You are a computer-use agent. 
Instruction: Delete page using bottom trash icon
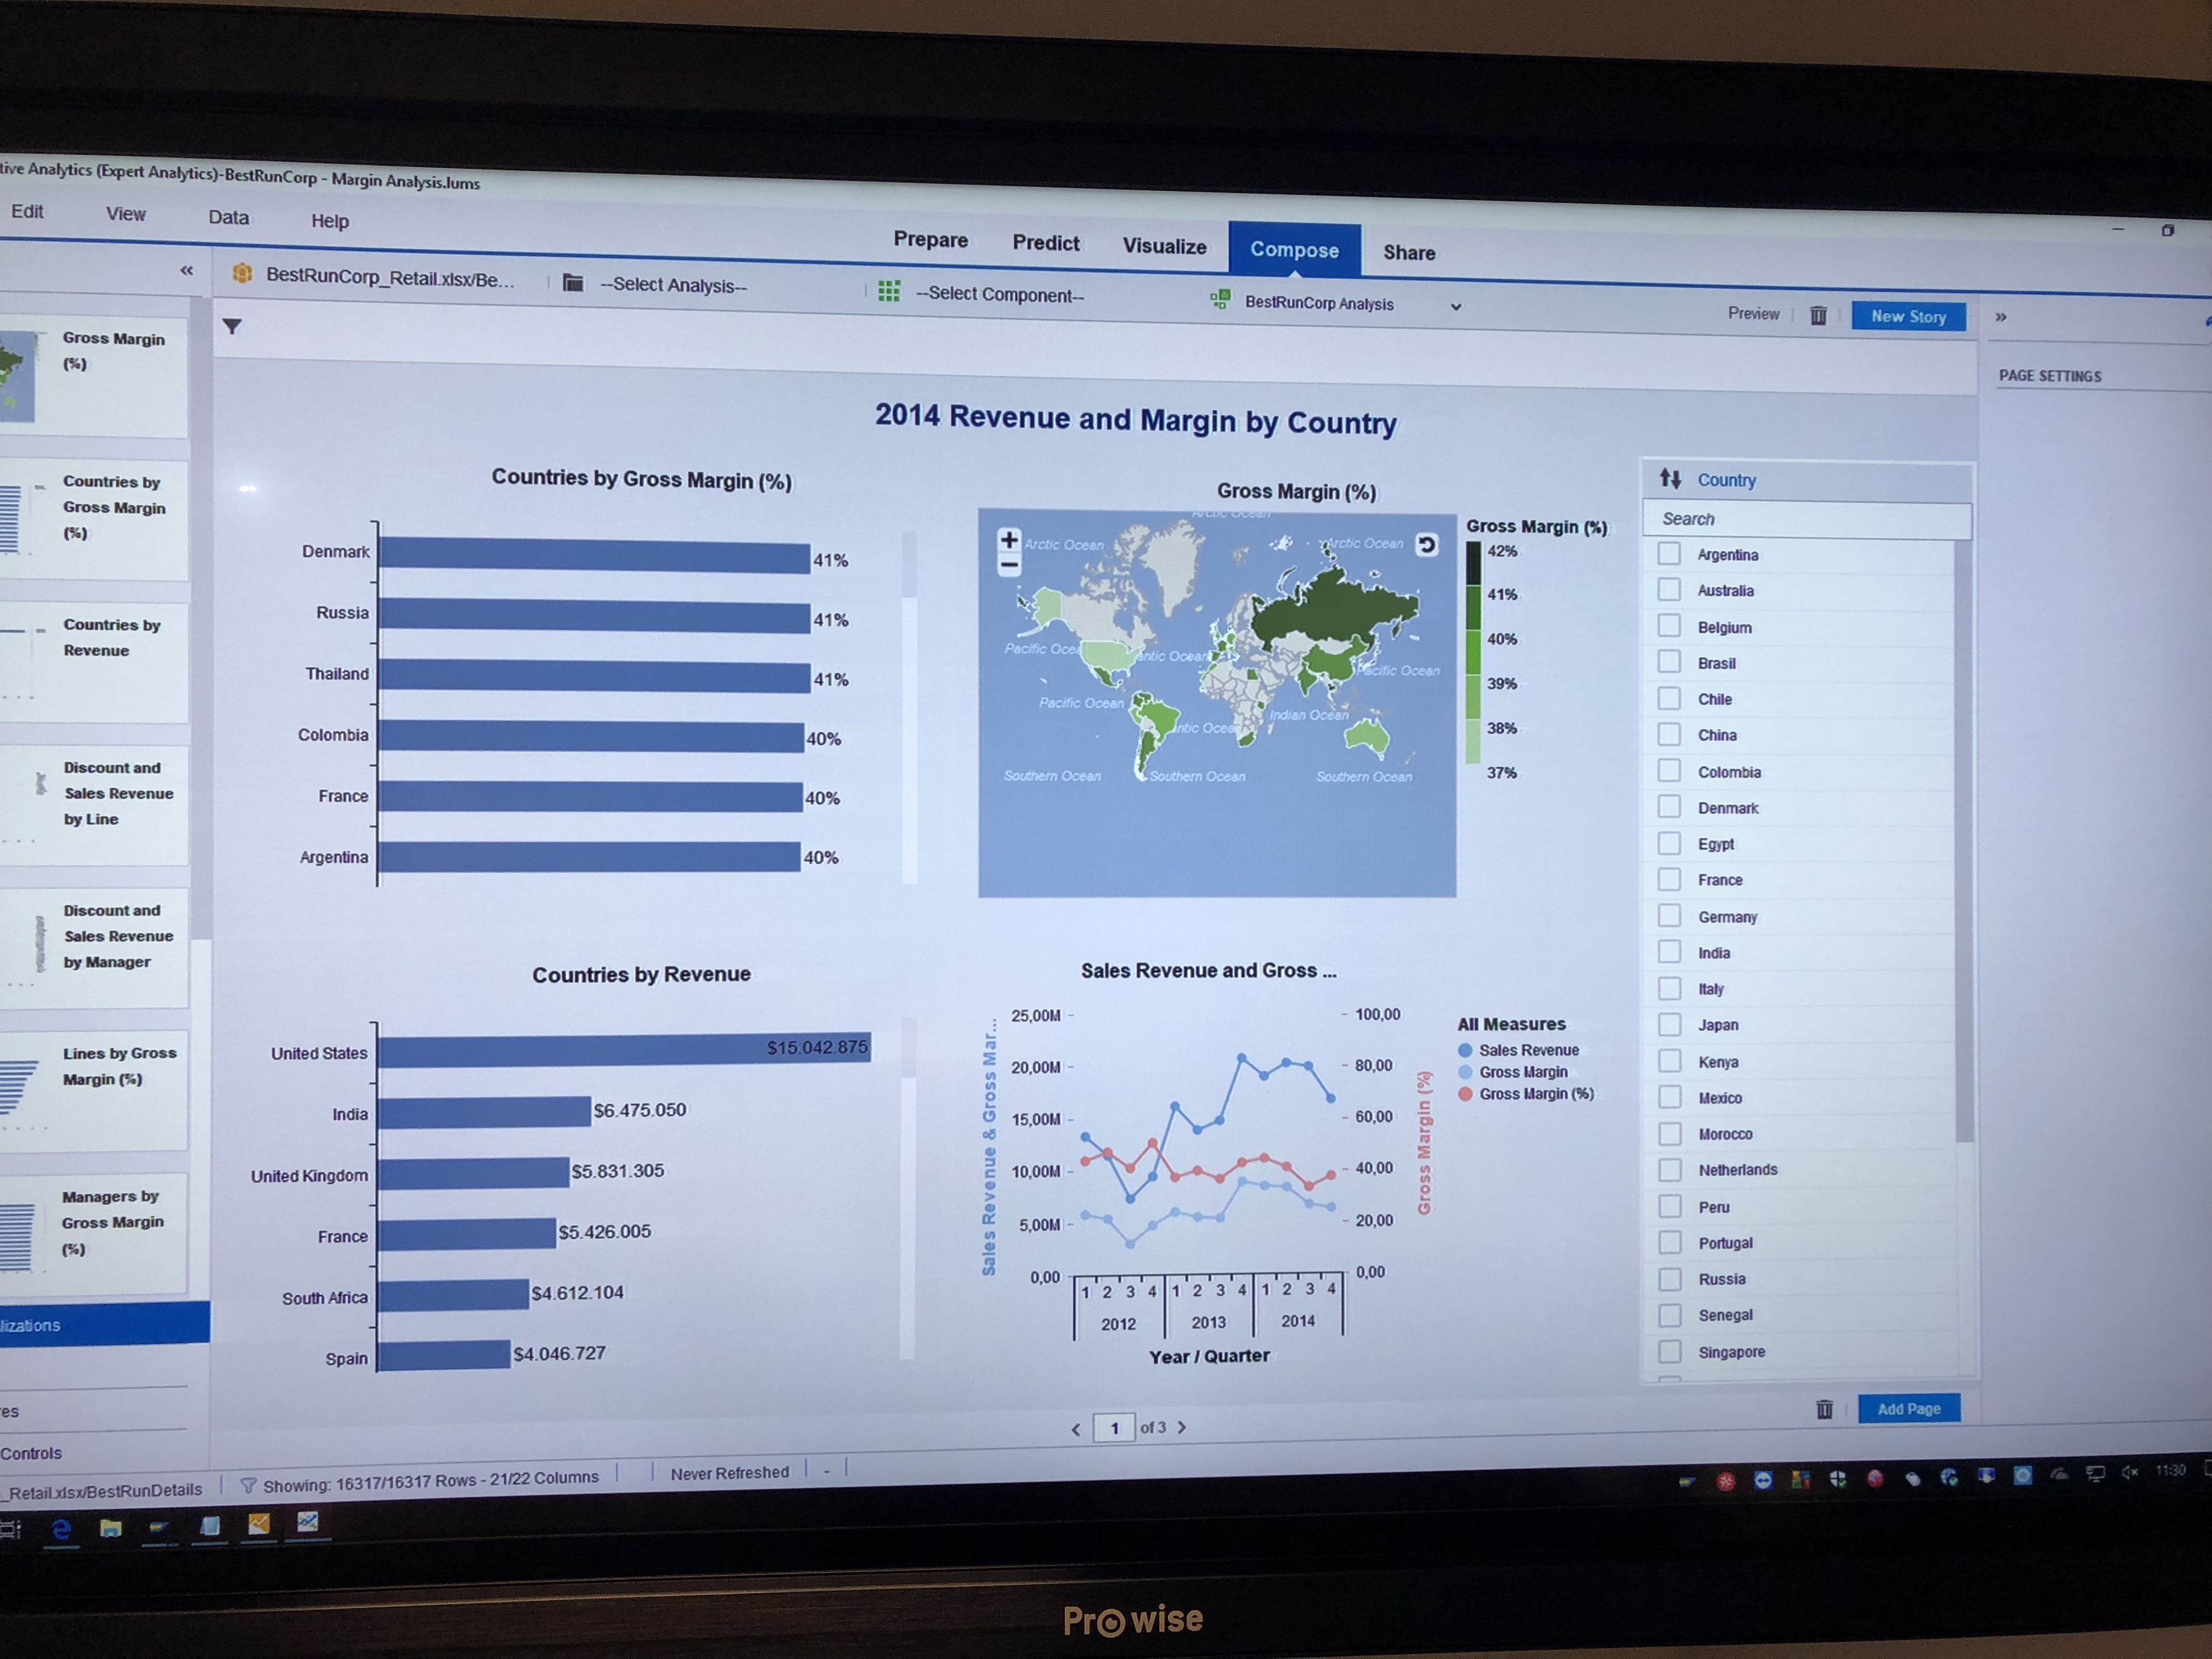point(1824,1409)
